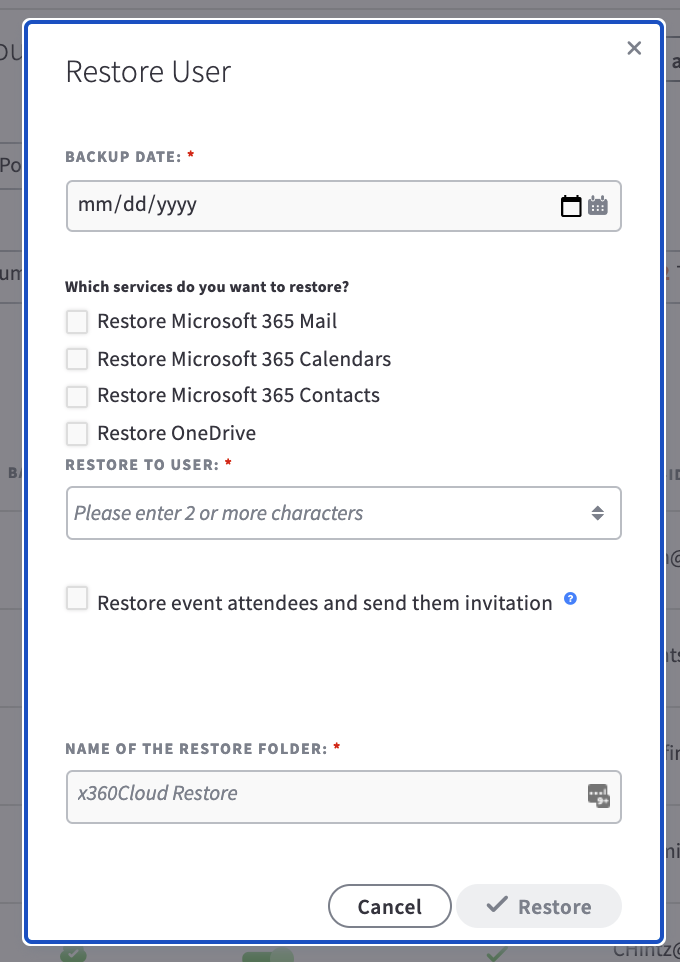Click the checkmark icon inside the Restore button

pyautogui.click(x=497, y=905)
